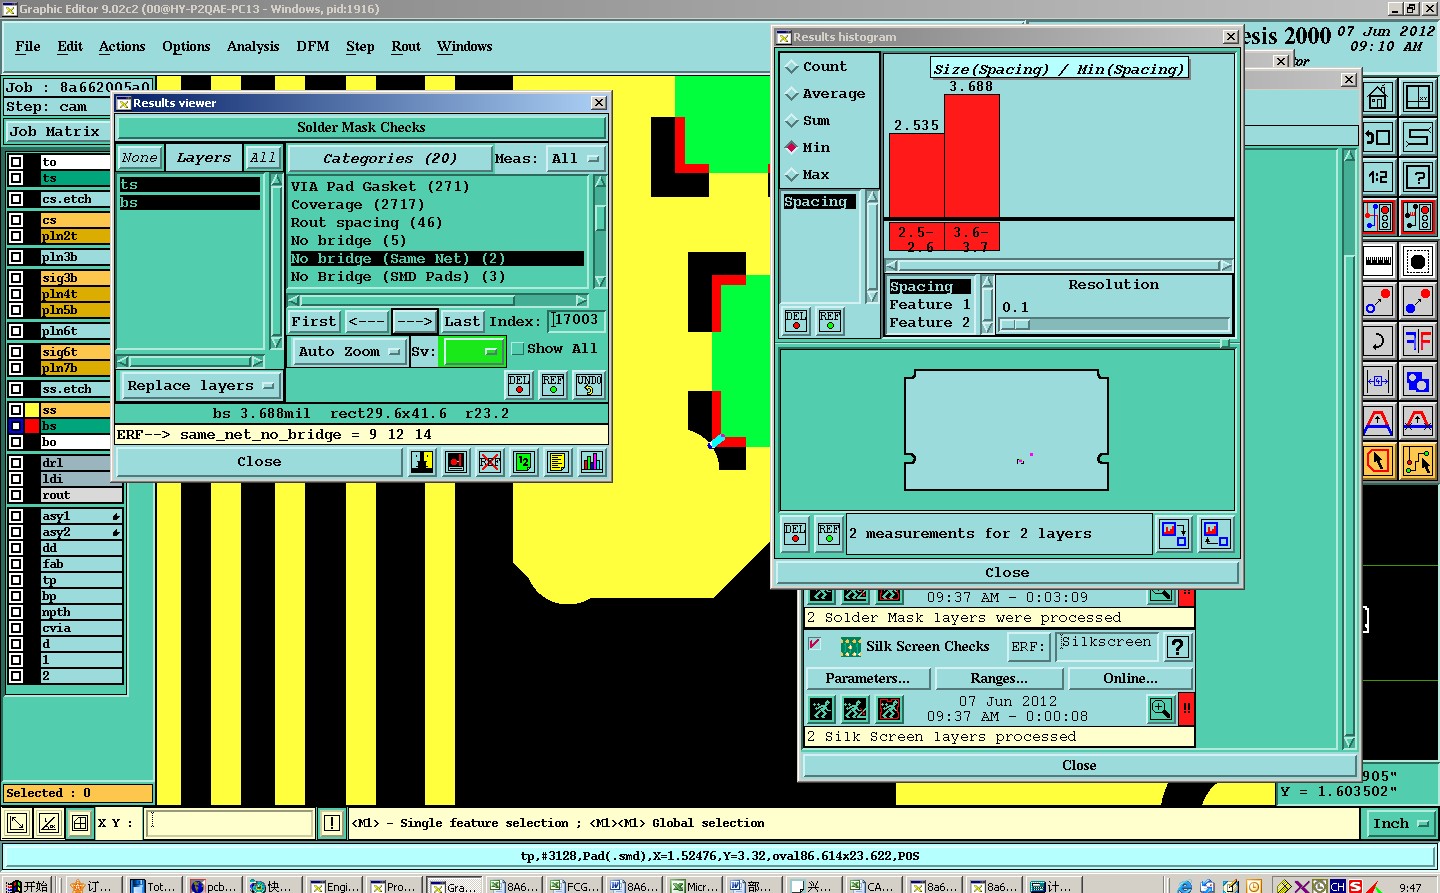Click magnifier icon in Silk Screen Checks
The height and width of the screenshot is (893, 1440).
pos(1161,709)
